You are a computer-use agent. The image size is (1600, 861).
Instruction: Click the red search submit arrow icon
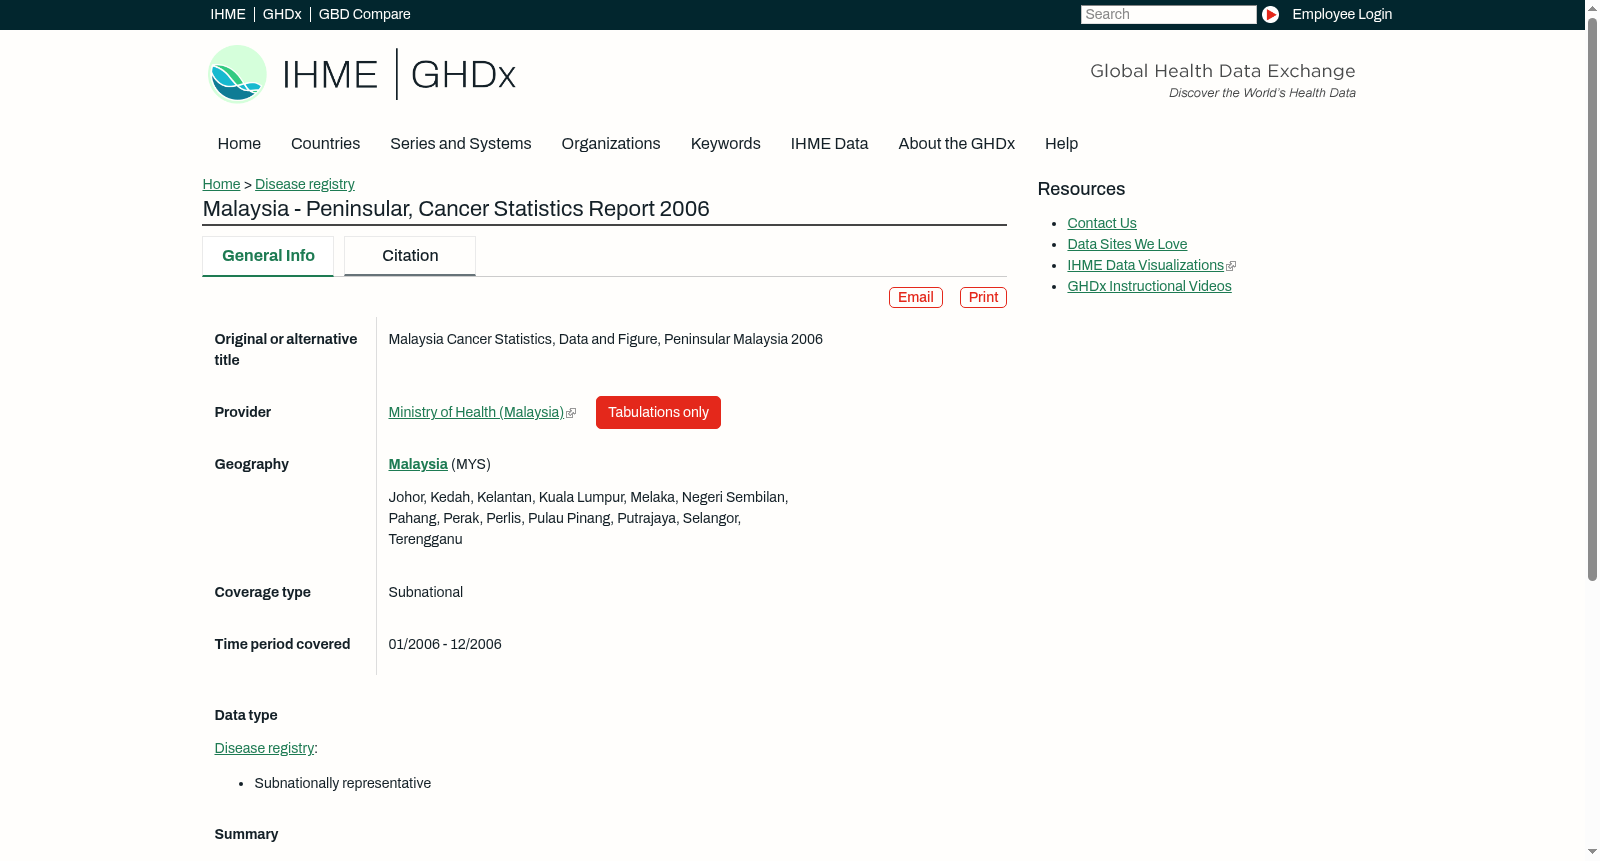(x=1270, y=14)
